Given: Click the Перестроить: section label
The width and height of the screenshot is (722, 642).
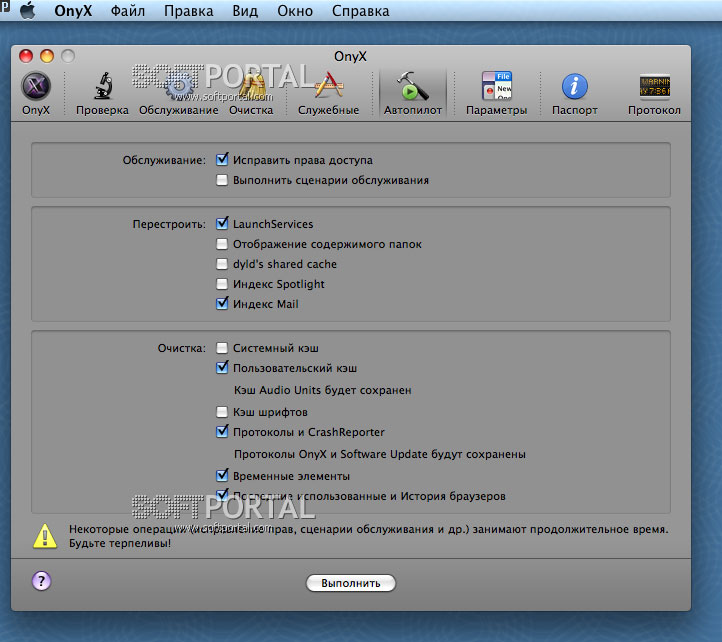Looking at the screenshot, I should click(x=169, y=224).
